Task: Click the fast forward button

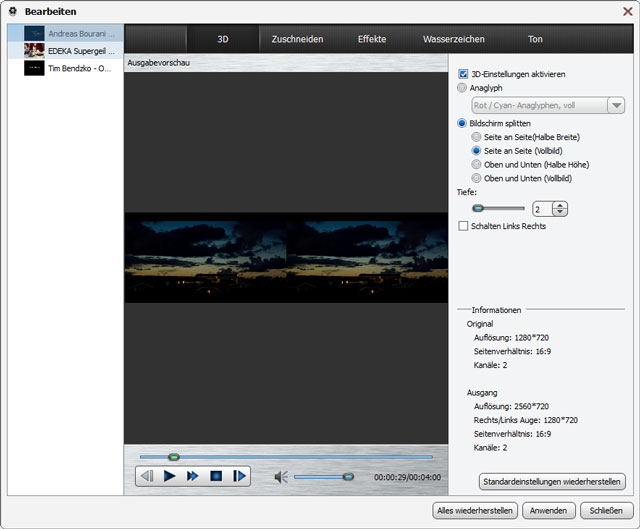Action: point(192,476)
